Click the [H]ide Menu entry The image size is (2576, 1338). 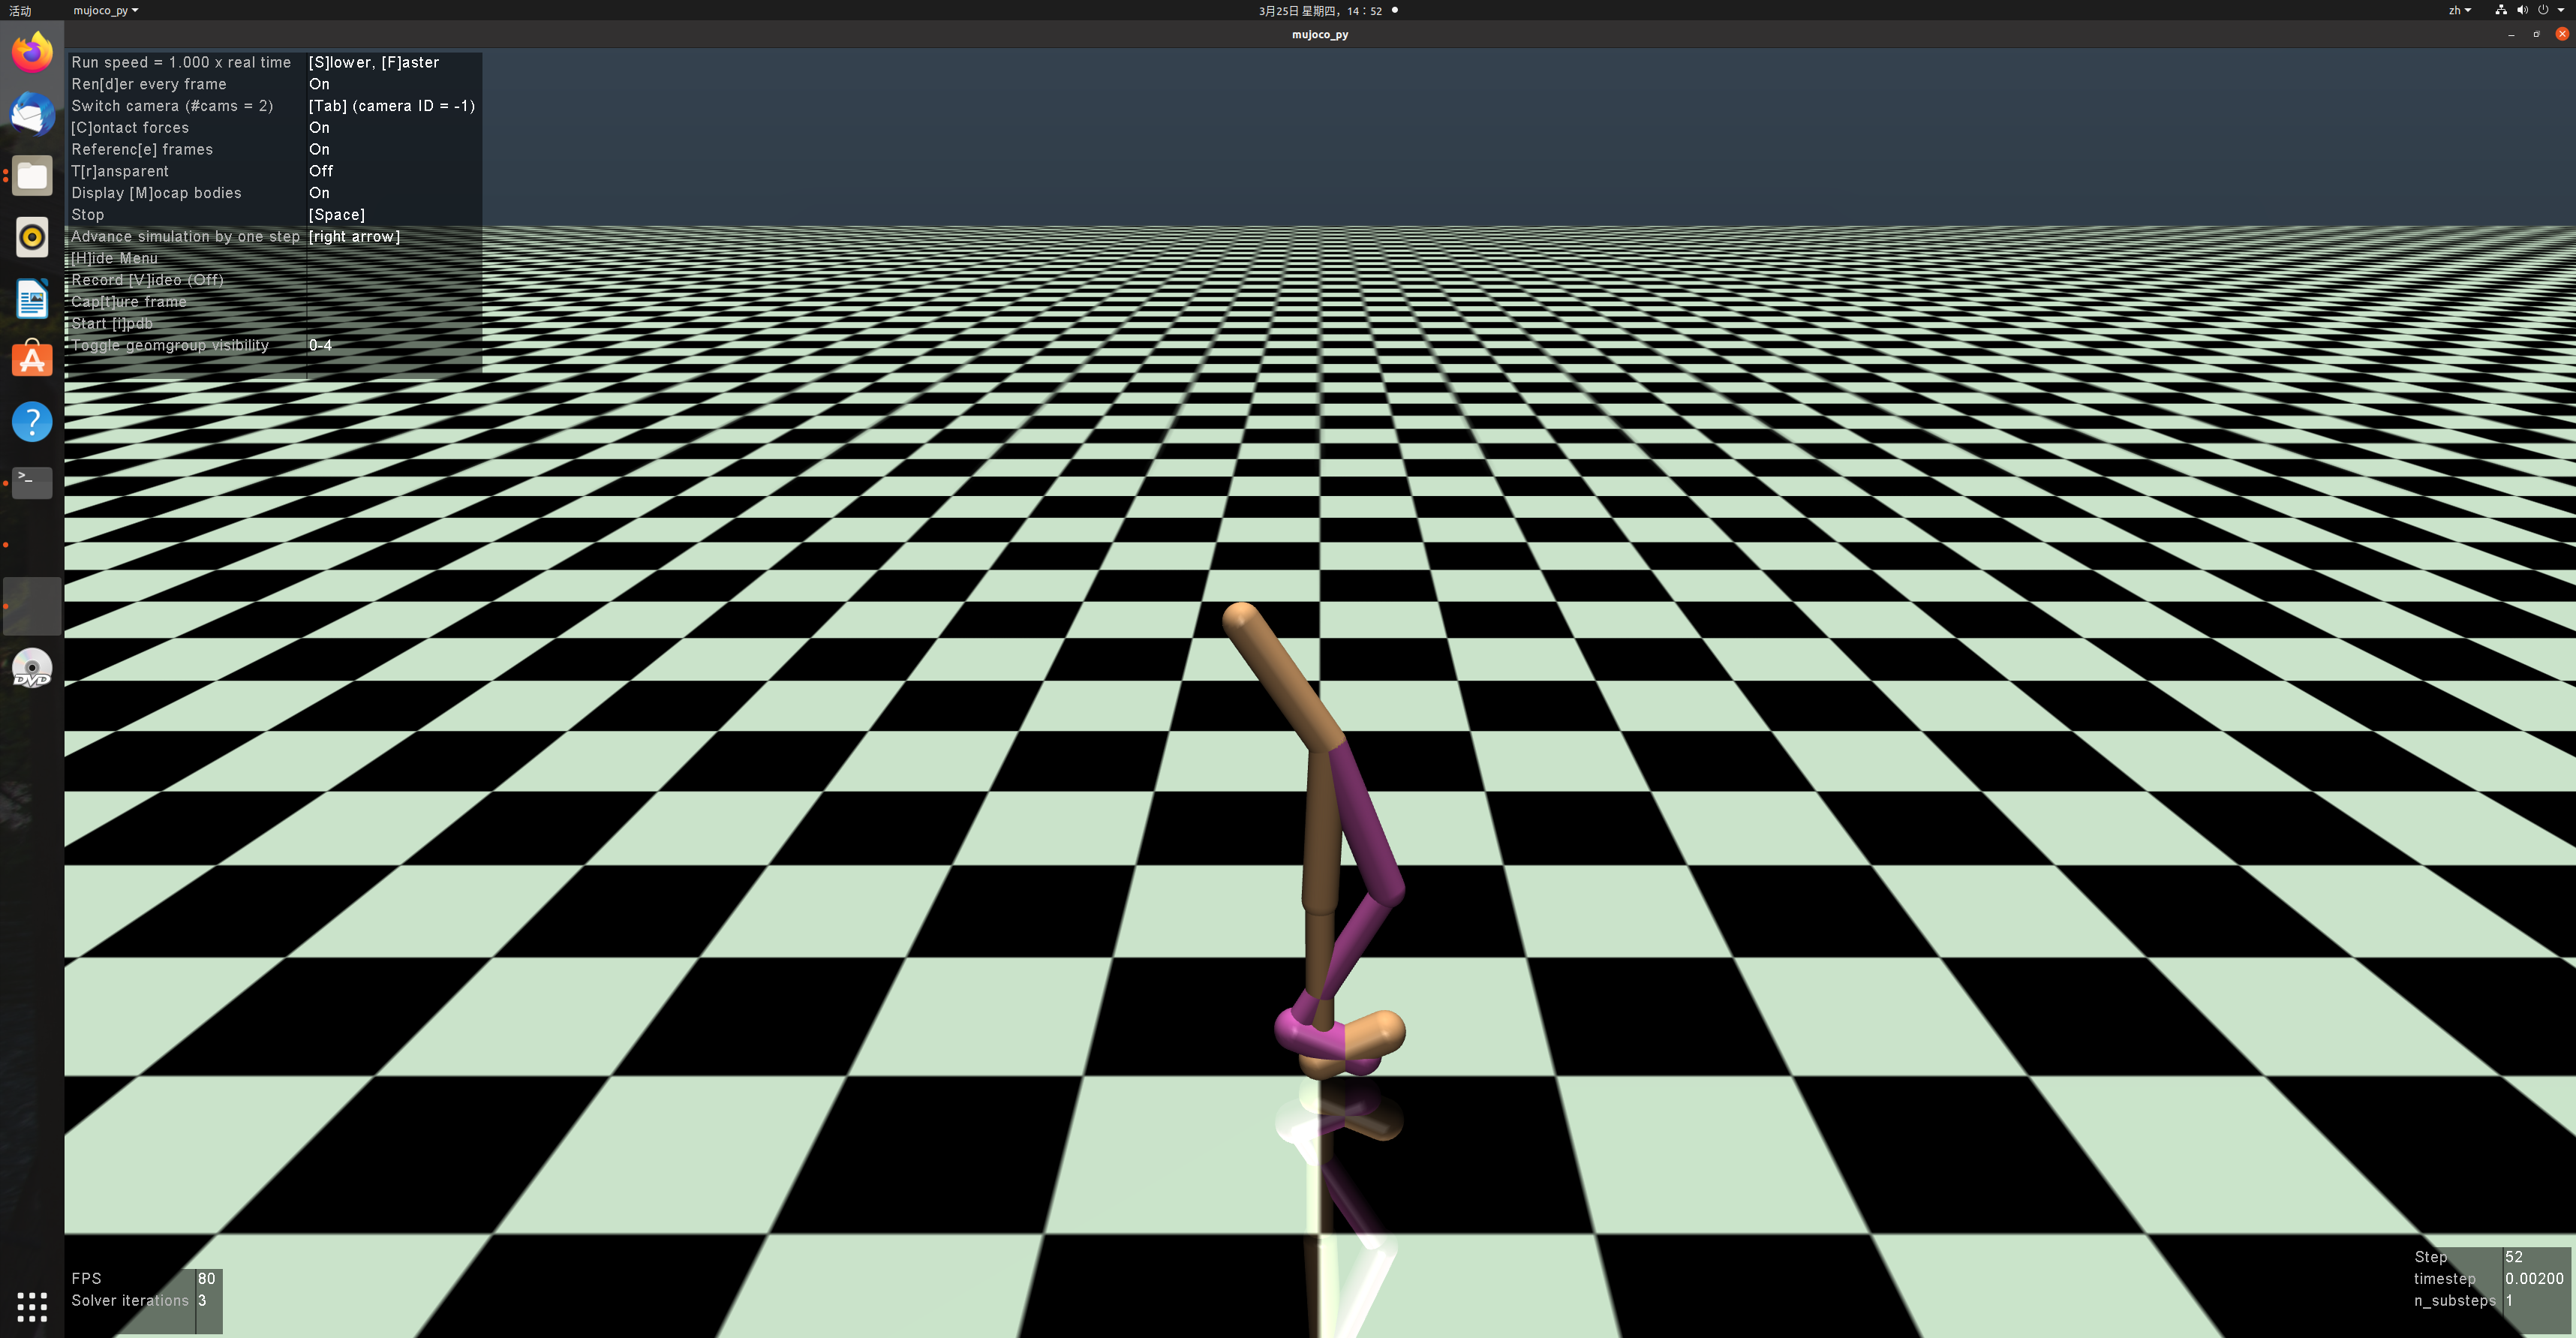coord(114,258)
